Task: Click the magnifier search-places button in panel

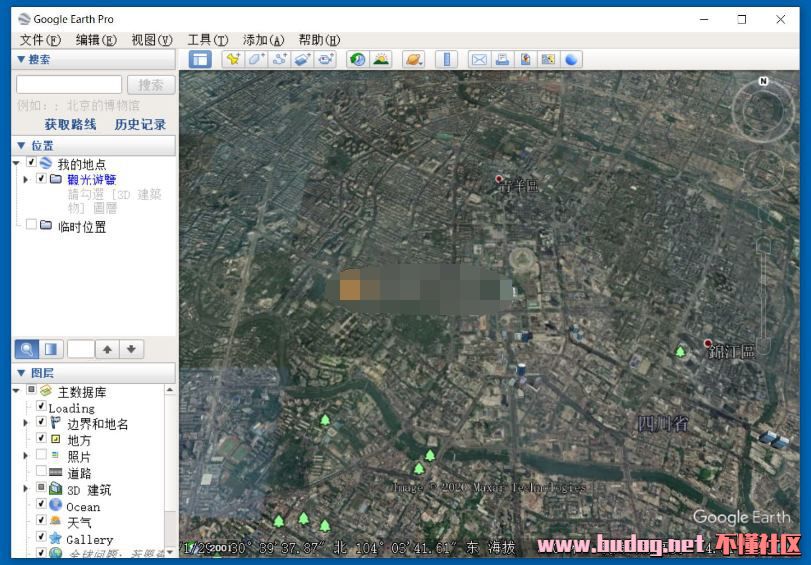Action: click(26, 349)
